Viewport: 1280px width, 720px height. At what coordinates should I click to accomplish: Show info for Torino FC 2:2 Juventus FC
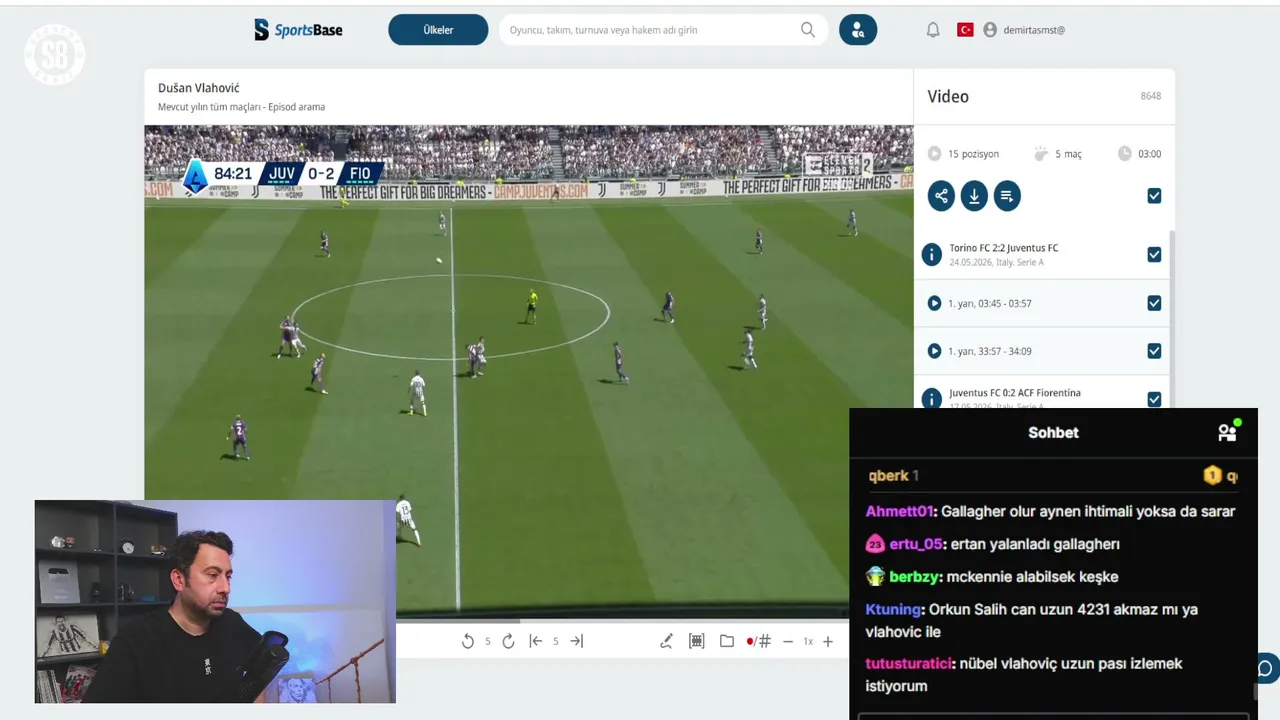932,255
